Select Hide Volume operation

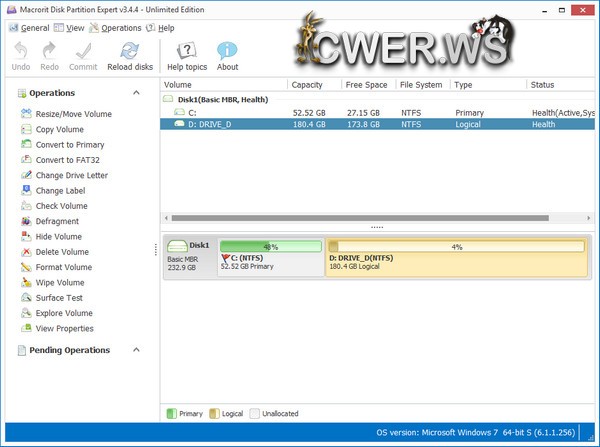click(x=51, y=237)
